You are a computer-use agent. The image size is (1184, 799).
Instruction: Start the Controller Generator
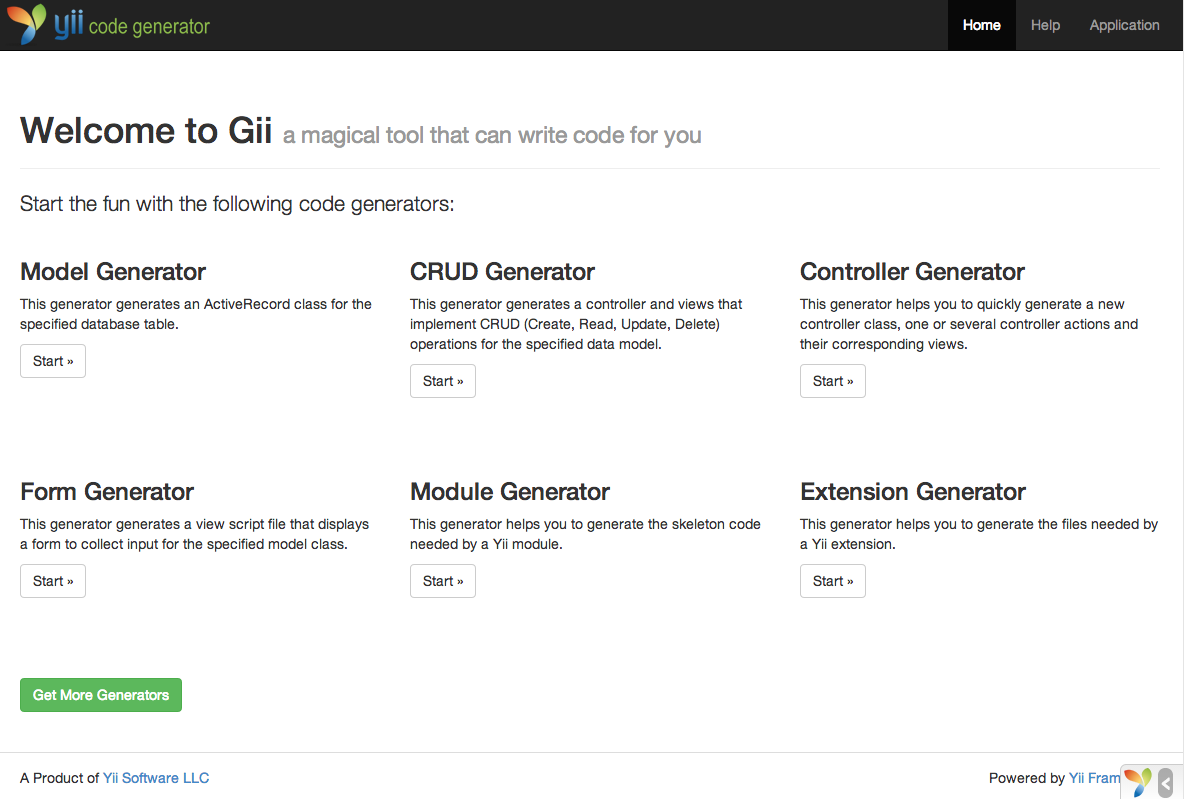(x=832, y=381)
